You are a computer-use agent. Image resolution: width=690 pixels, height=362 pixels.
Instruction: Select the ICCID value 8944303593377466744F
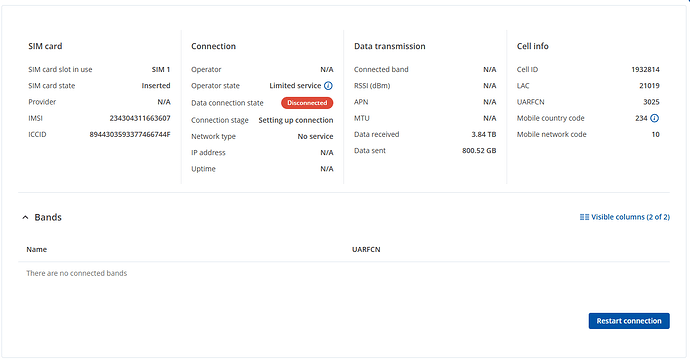coord(130,135)
